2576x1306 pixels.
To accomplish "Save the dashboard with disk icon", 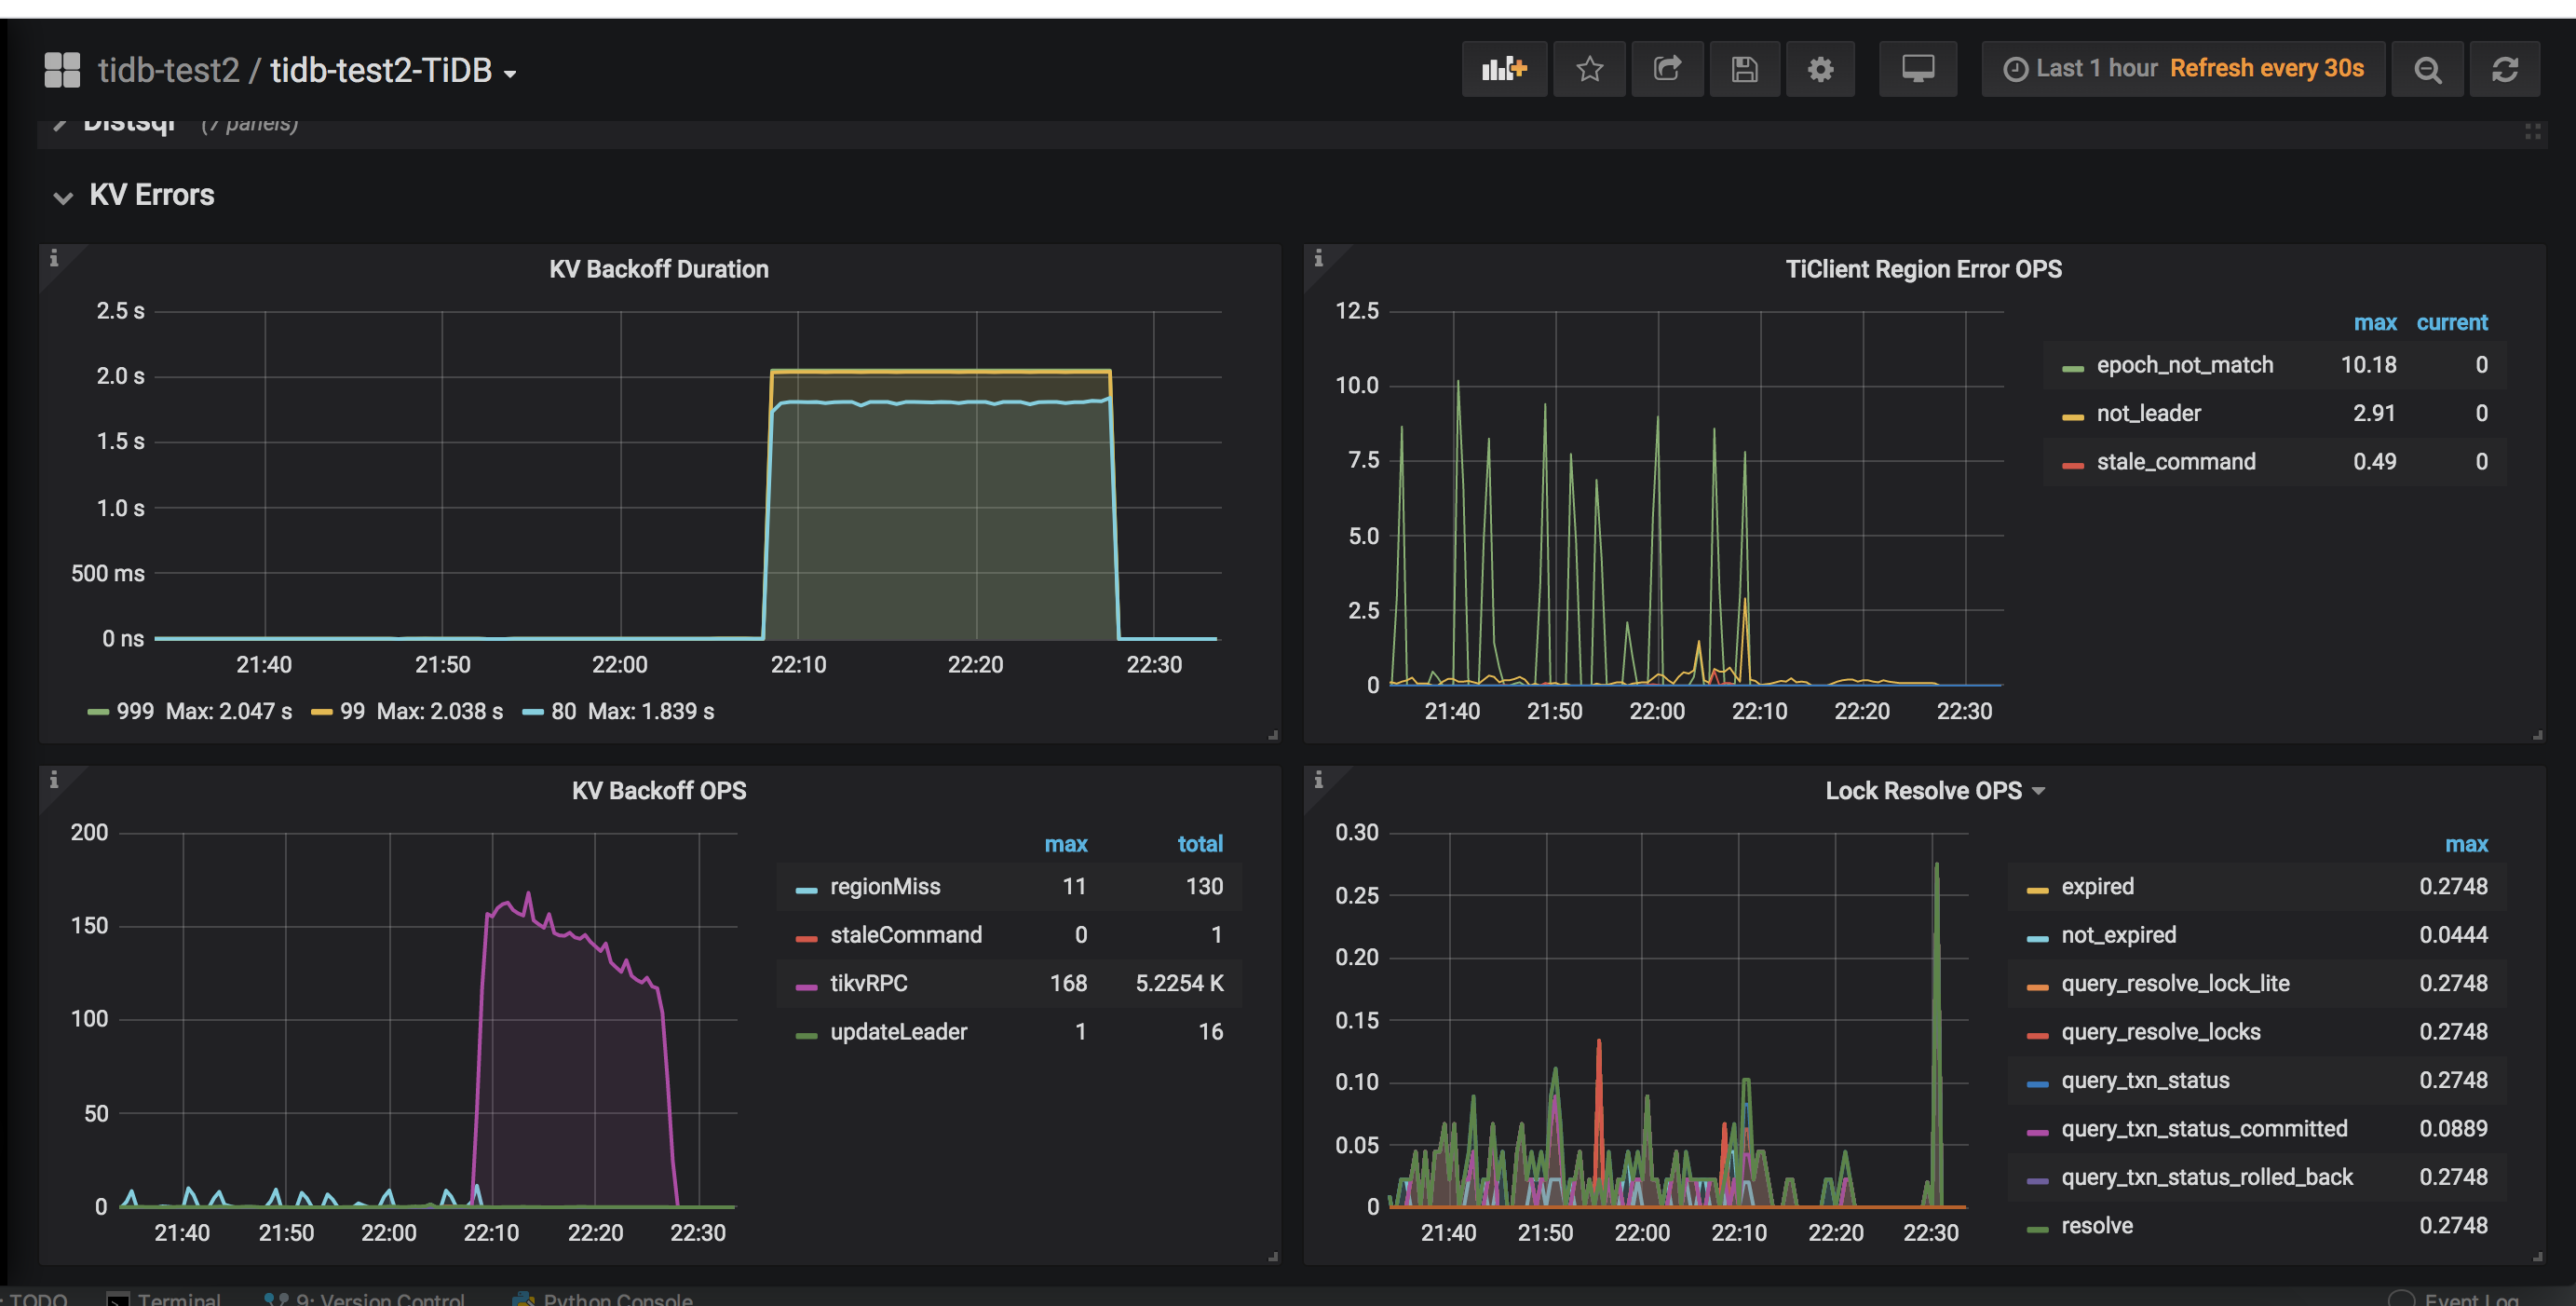I will [x=1744, y=69].
